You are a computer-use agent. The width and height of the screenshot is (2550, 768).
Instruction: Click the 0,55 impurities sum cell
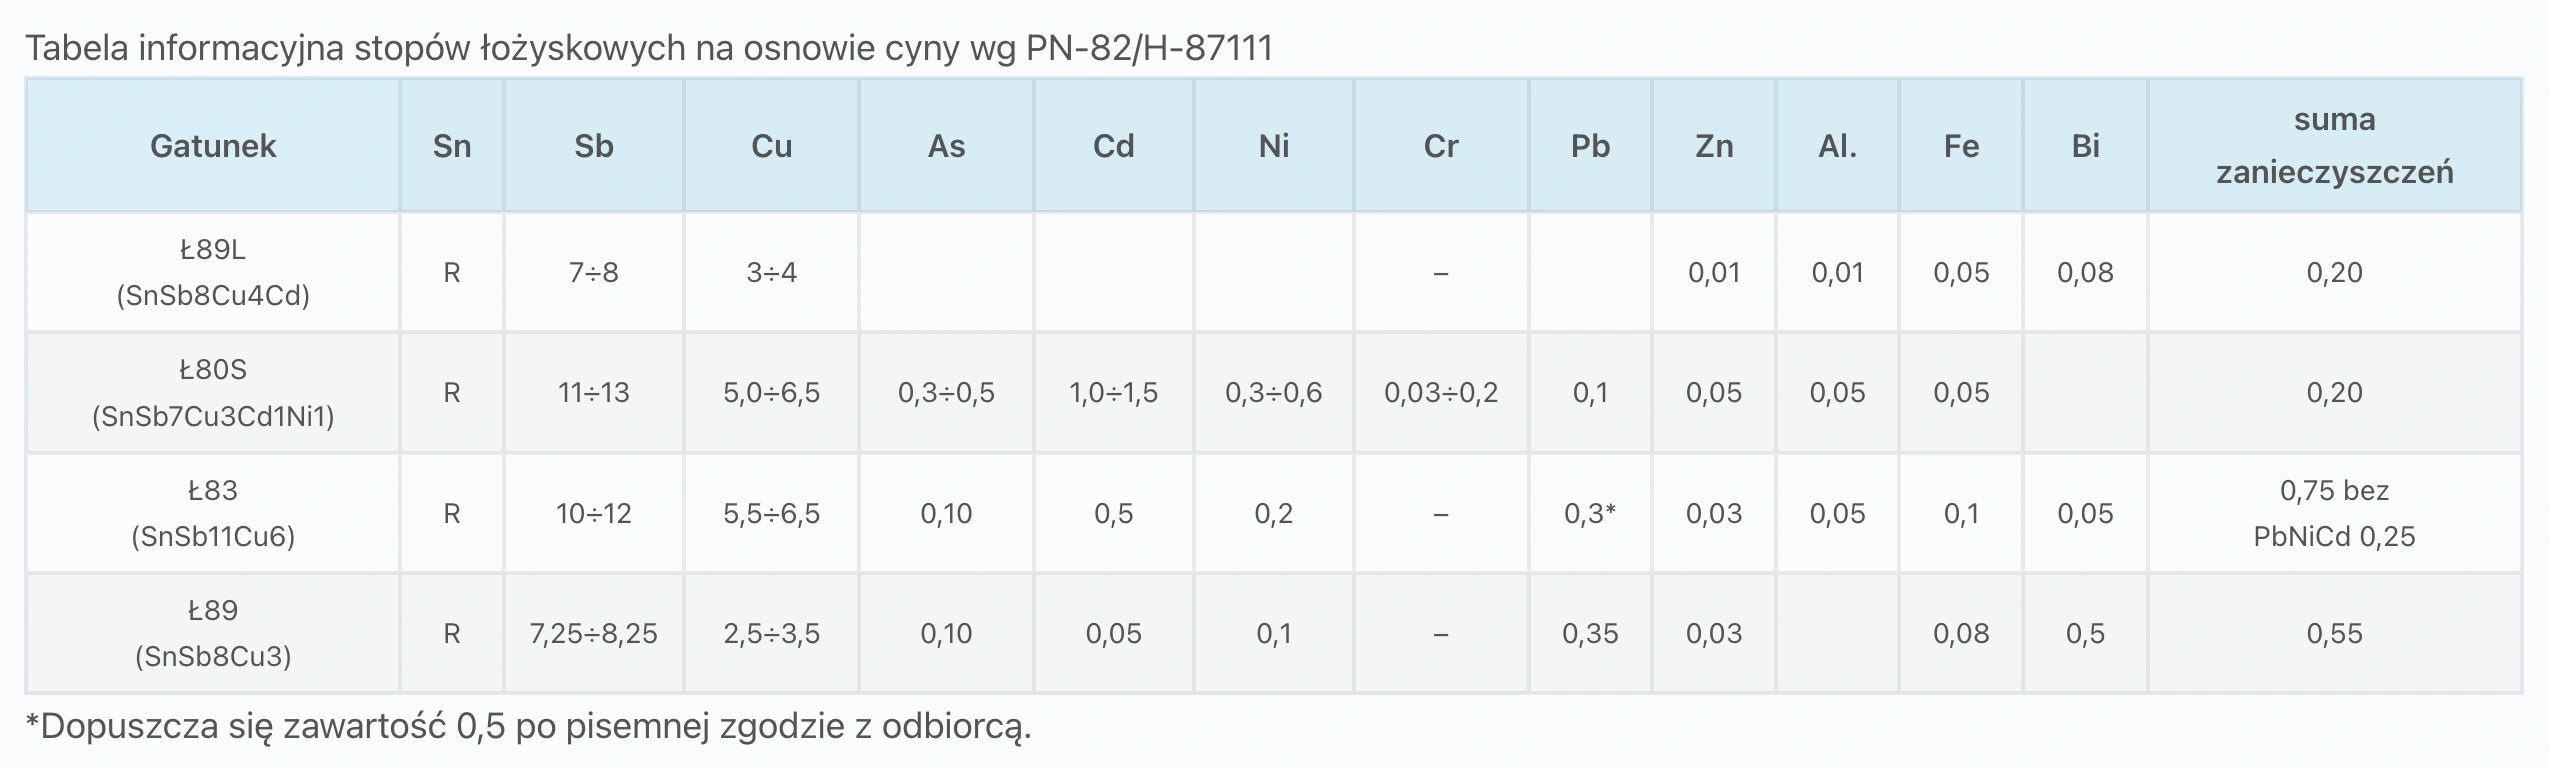[2334, 633]
